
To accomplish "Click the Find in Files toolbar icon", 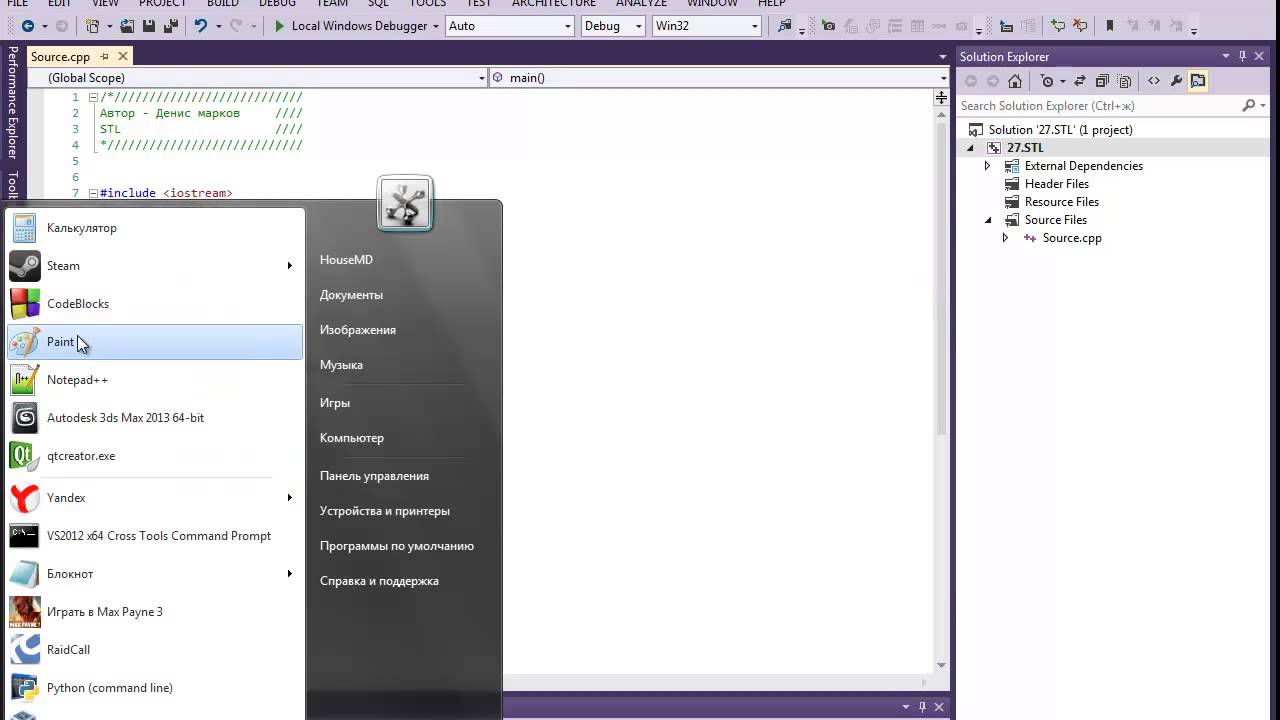I will (x=785, y=26).
